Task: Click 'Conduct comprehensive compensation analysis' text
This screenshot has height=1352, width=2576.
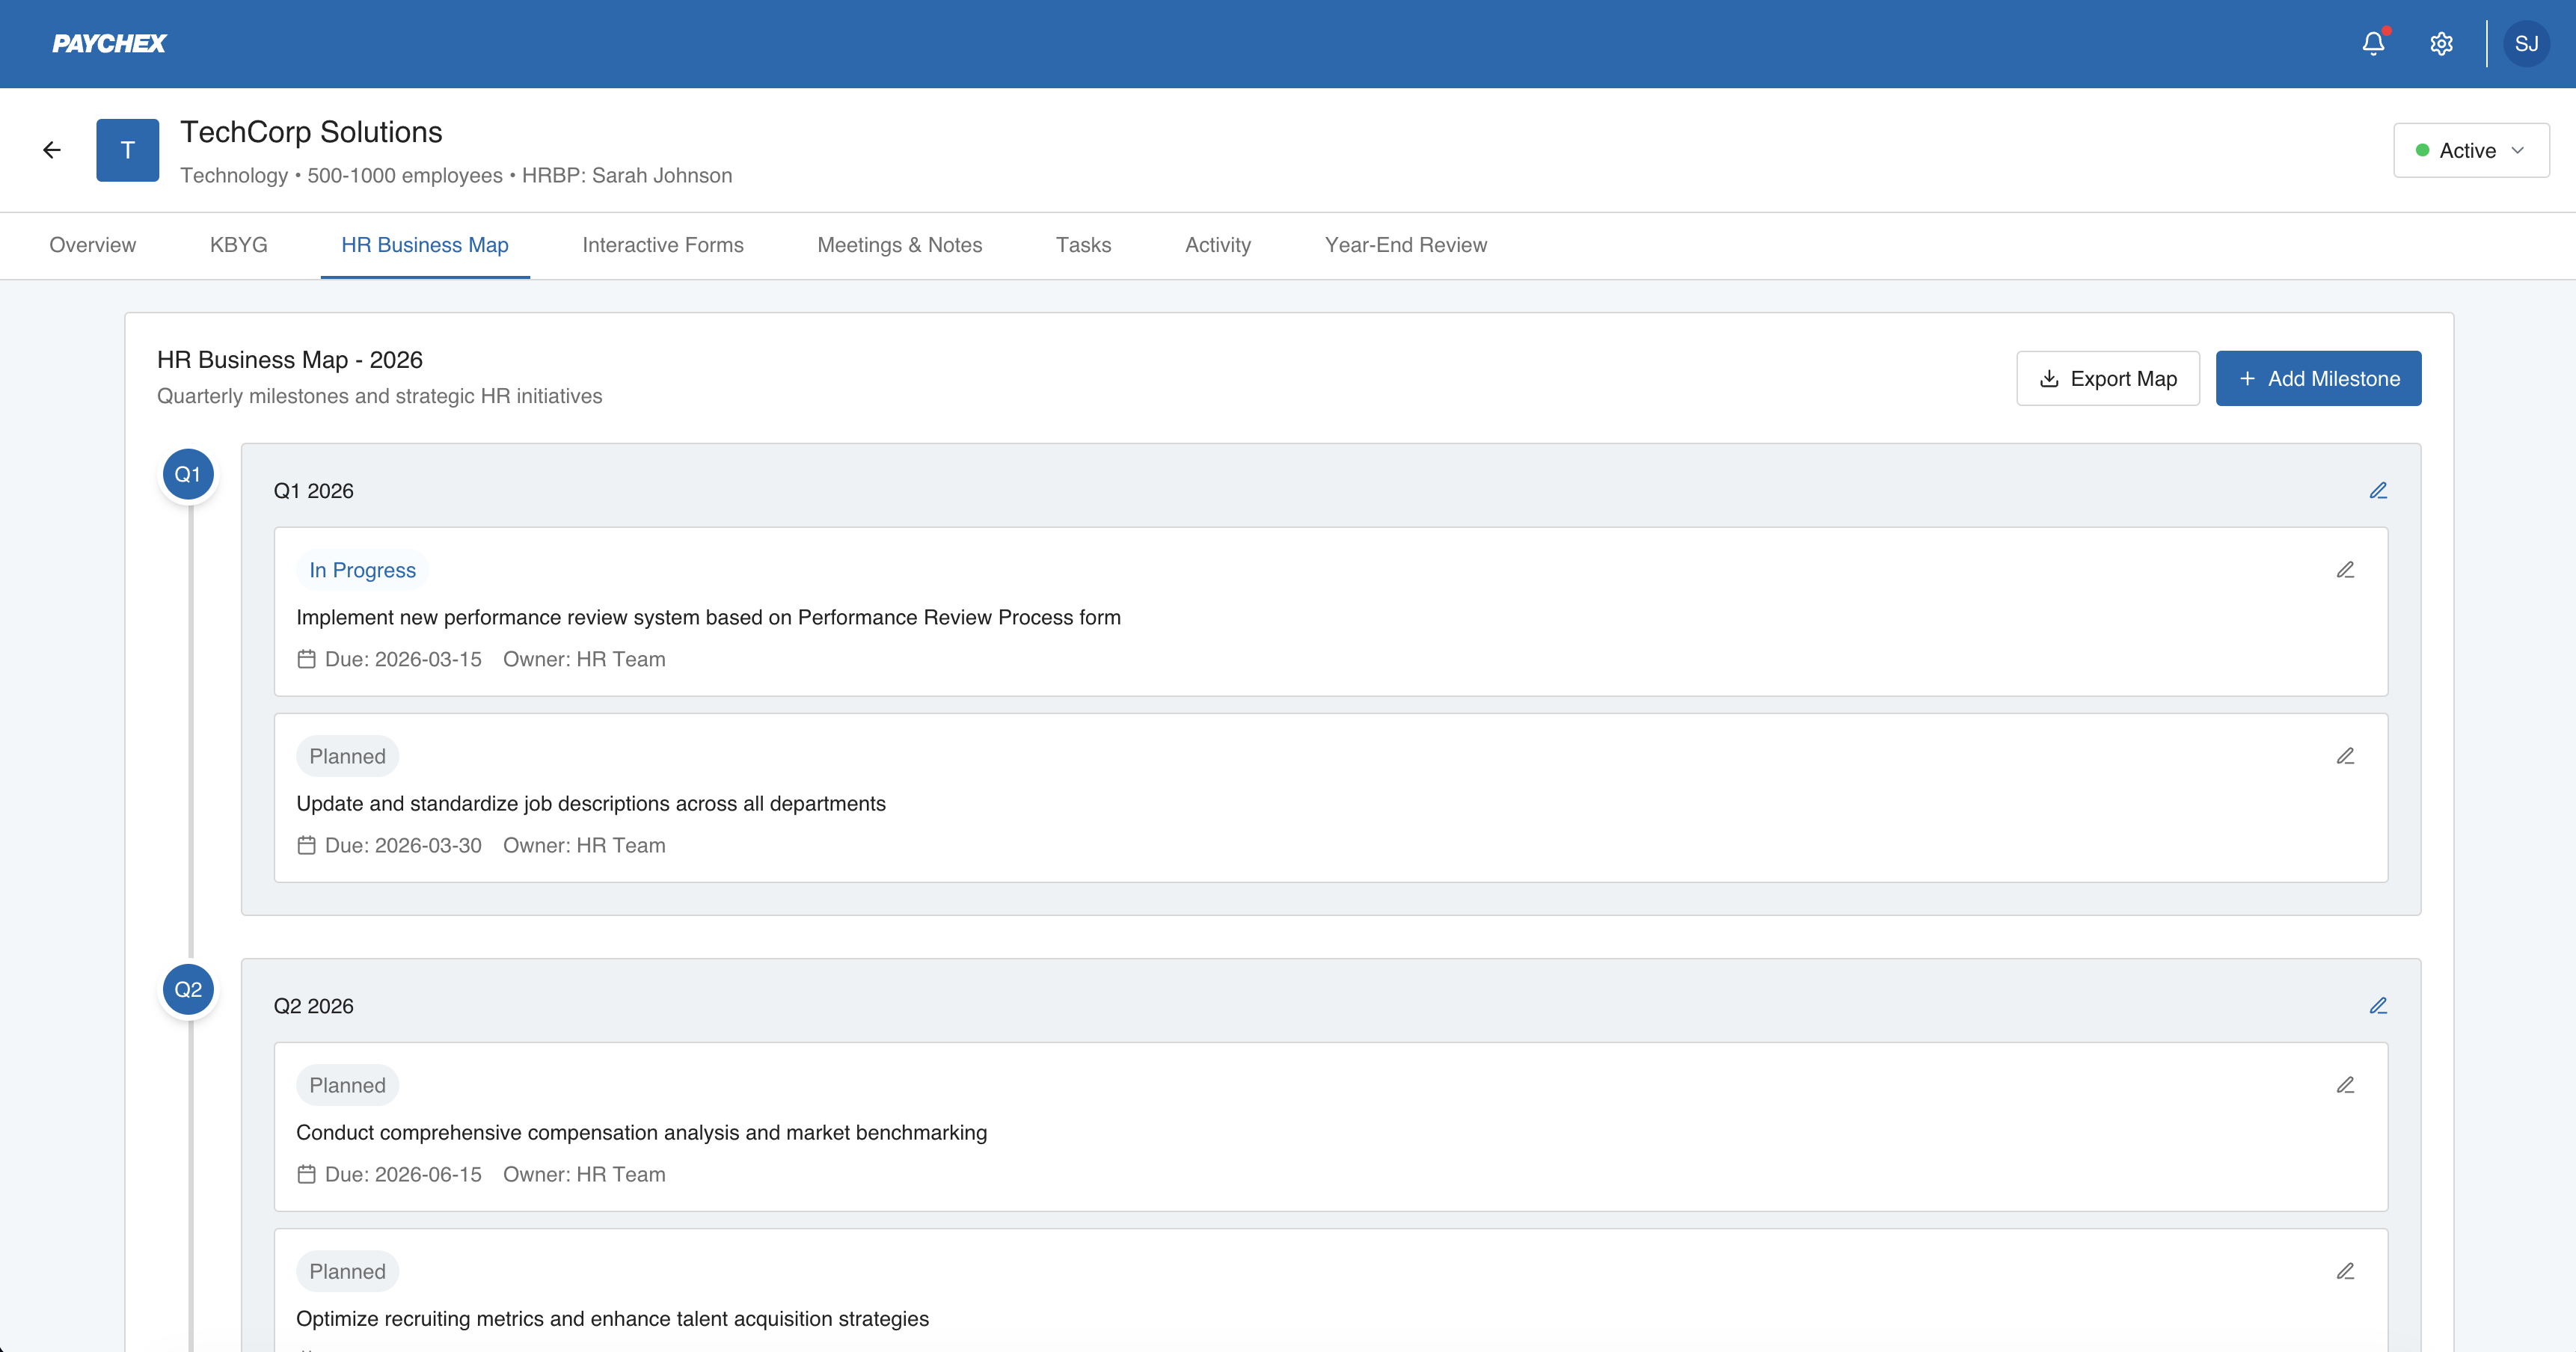Action: 641,1132
